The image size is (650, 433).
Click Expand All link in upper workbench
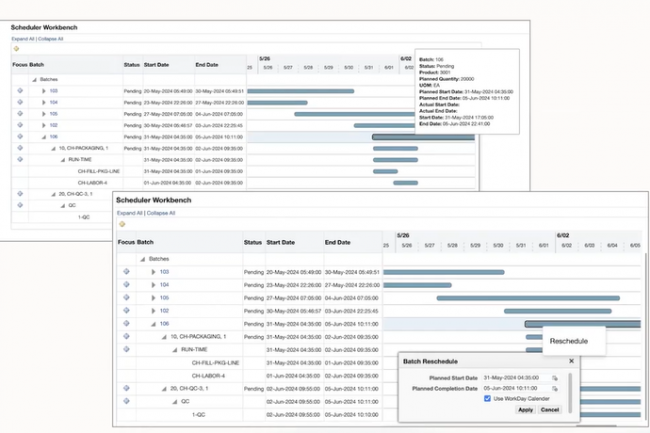point(23,38)
